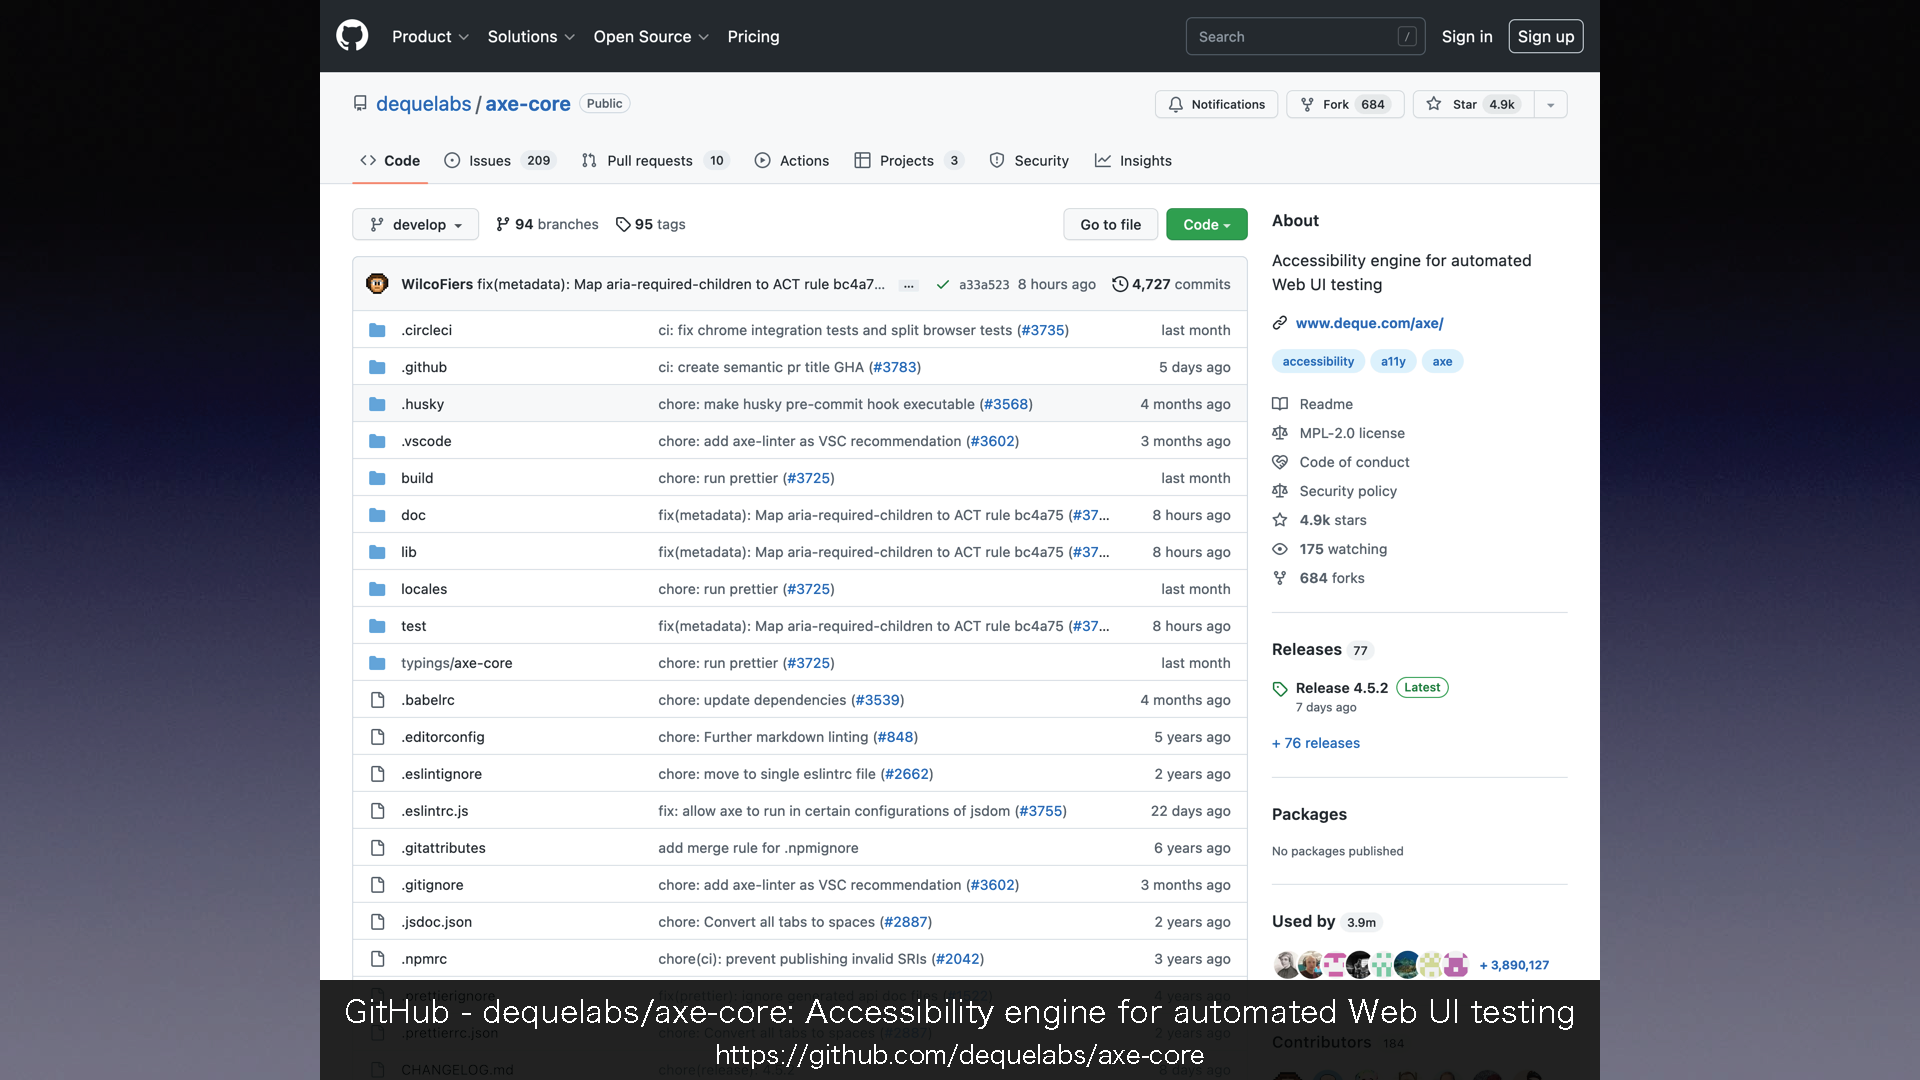Click the link icon beside www.deque.com/axe/

click(1280, 323)
